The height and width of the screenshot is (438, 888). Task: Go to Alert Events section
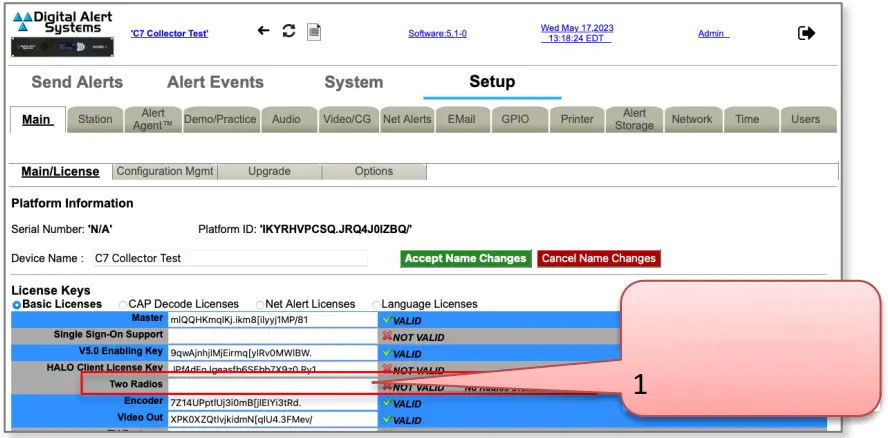(x=215, y=82)
